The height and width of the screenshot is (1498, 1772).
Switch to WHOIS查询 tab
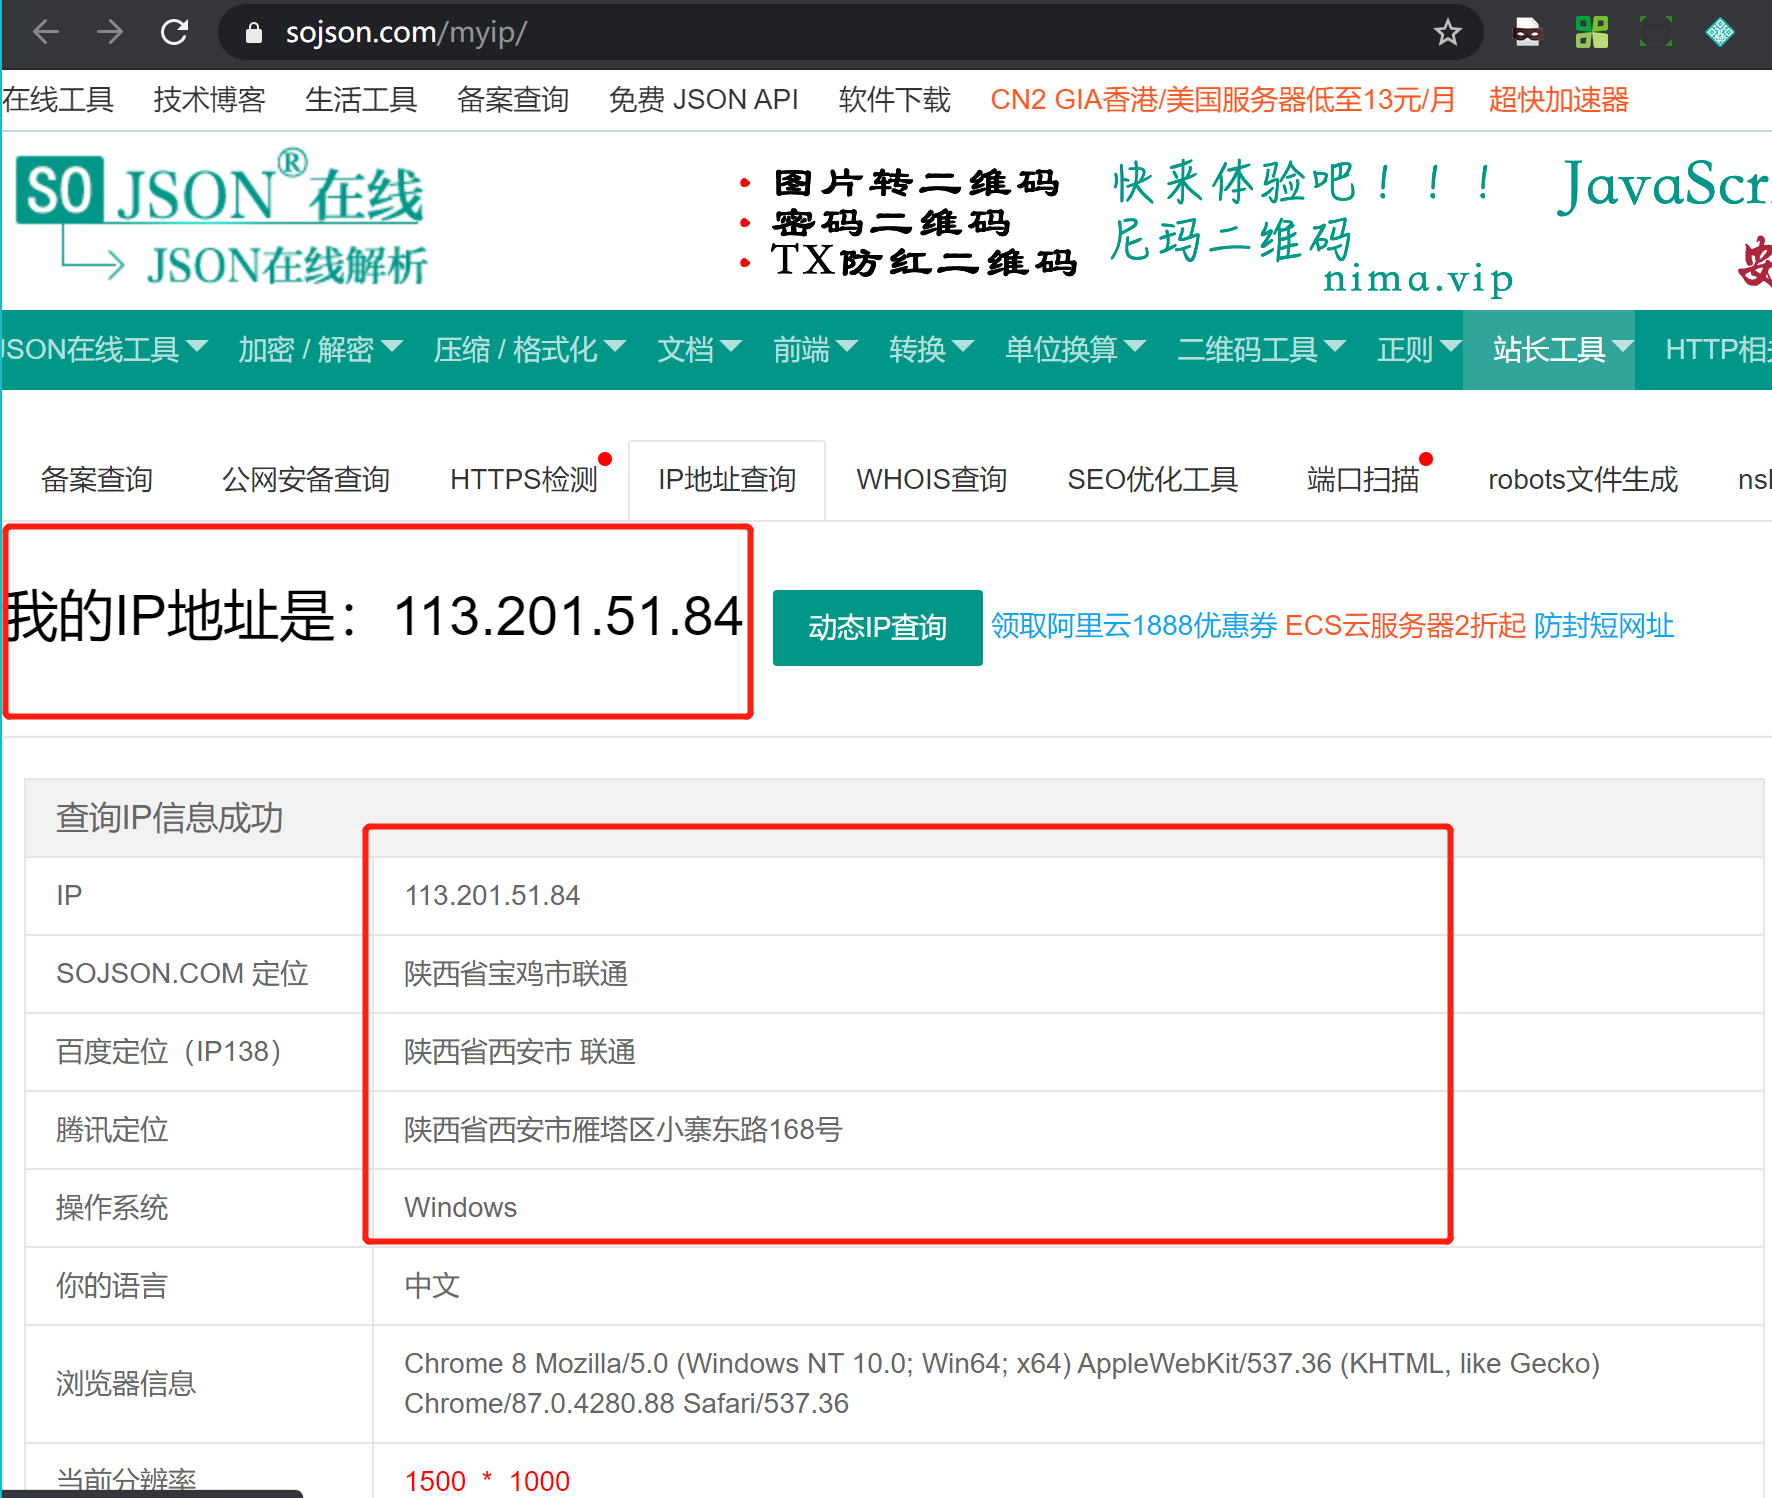coord(931,480)
